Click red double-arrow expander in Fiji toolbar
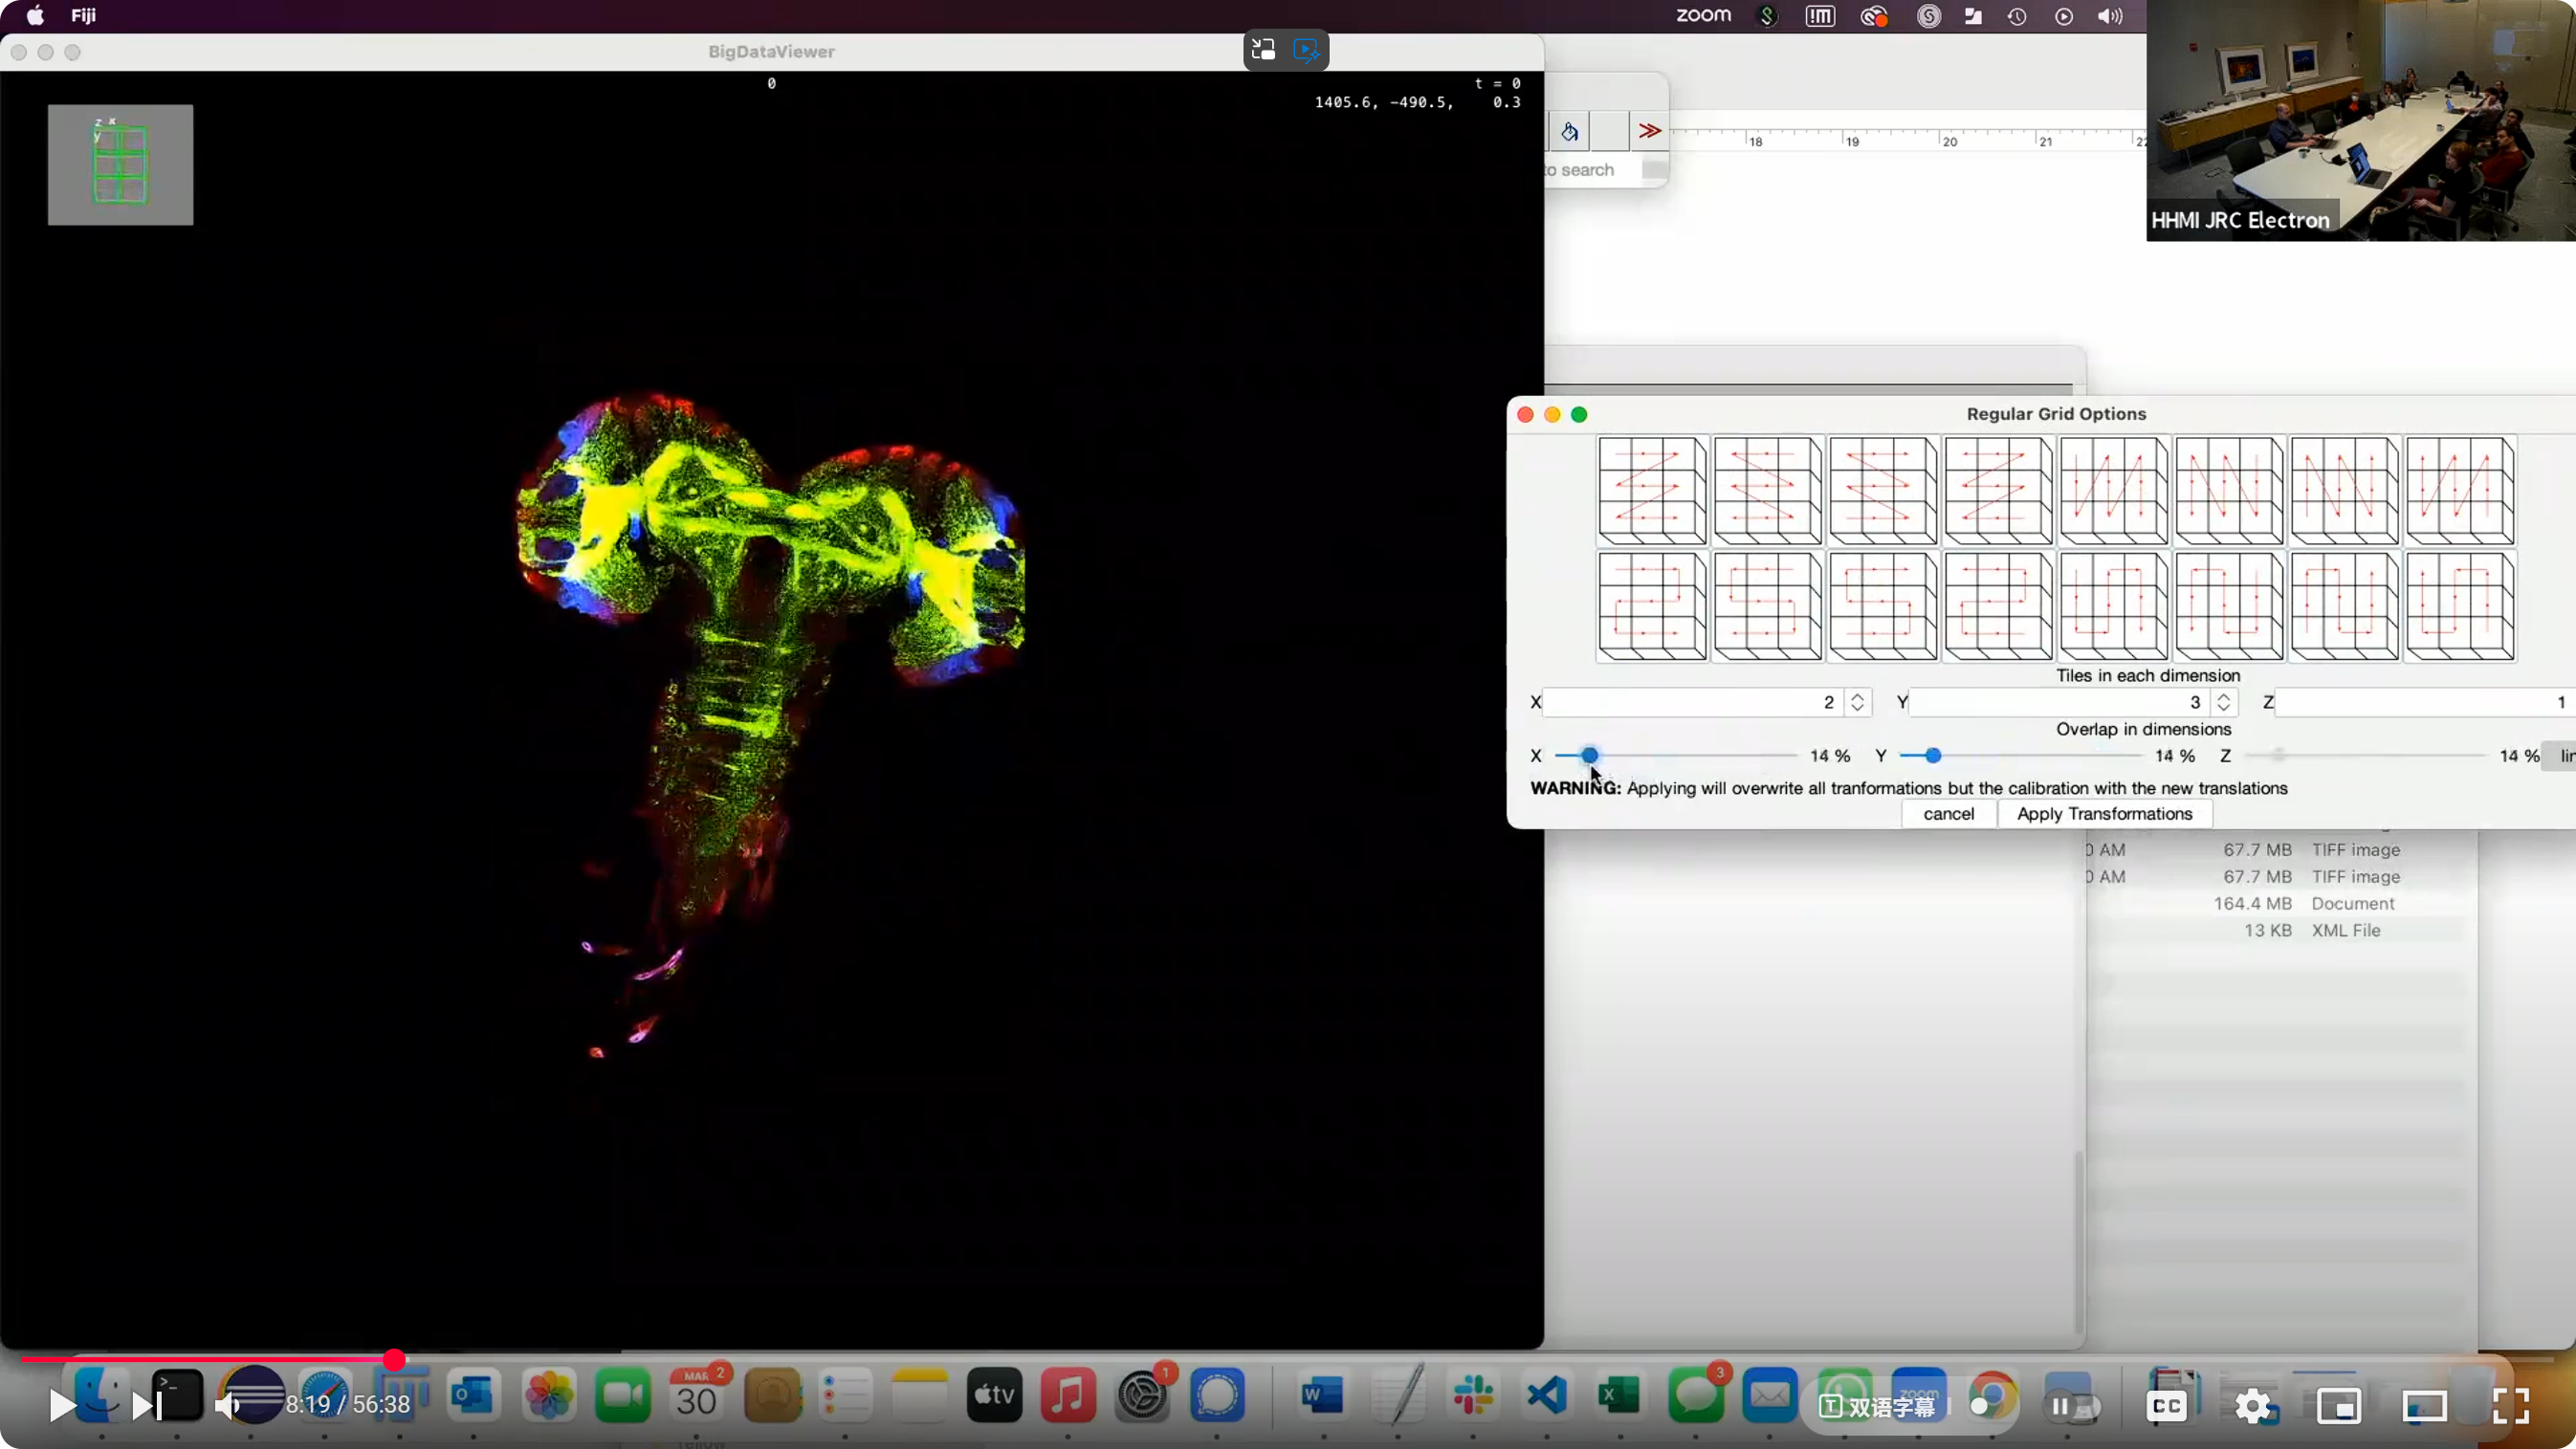 pos(1649,131)
